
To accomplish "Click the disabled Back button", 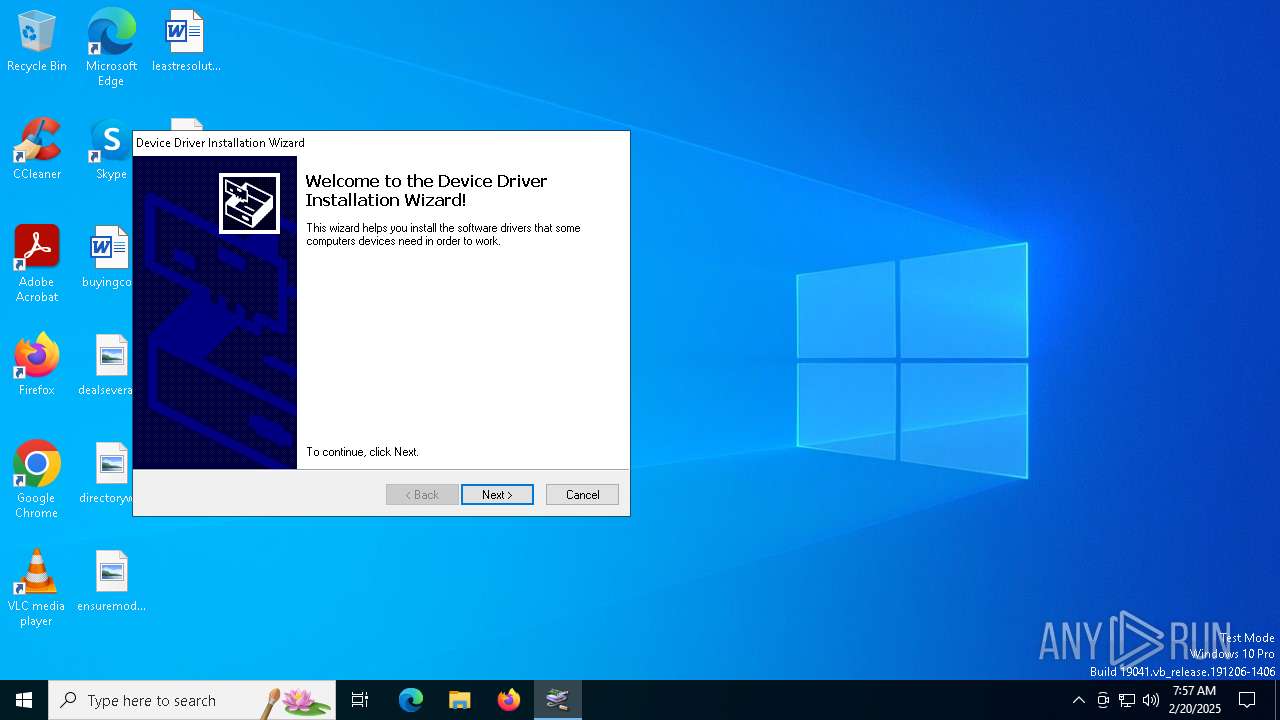I will 422,495.
